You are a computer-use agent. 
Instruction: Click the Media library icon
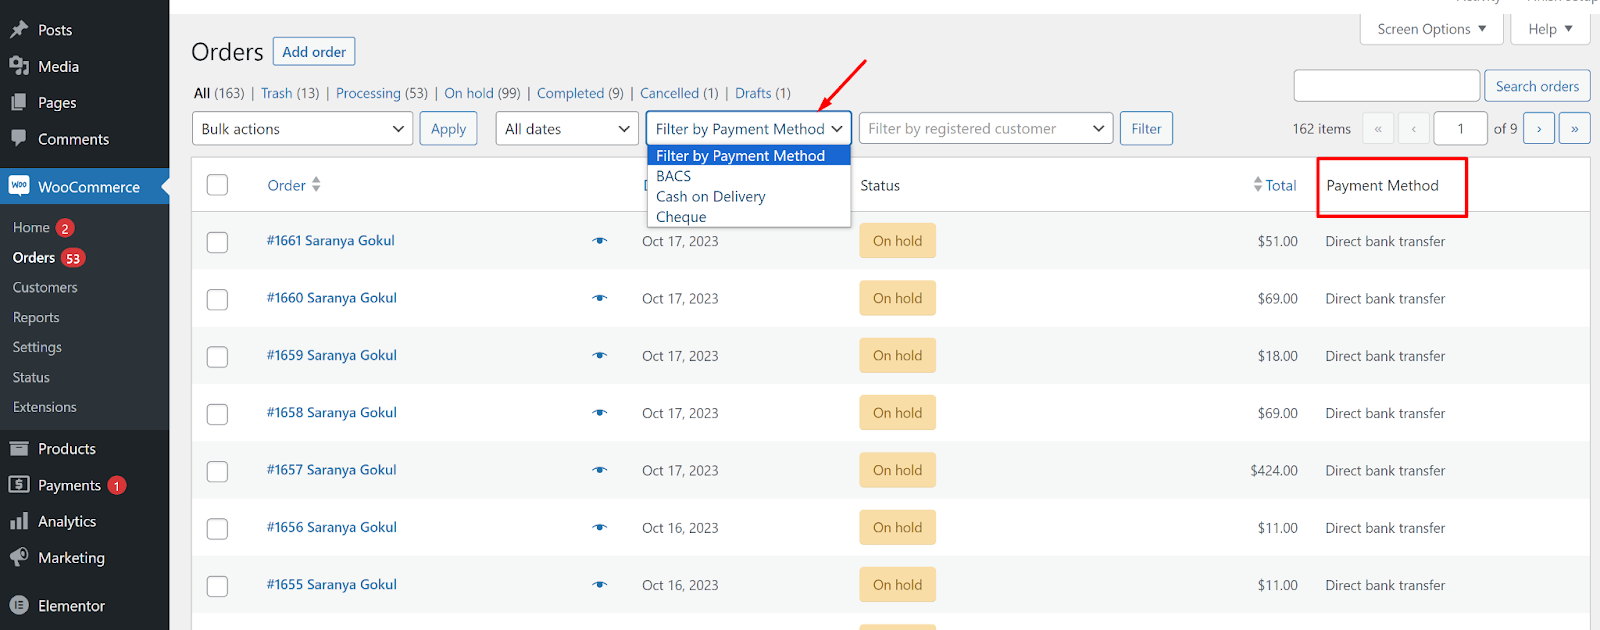coord(19,66)
